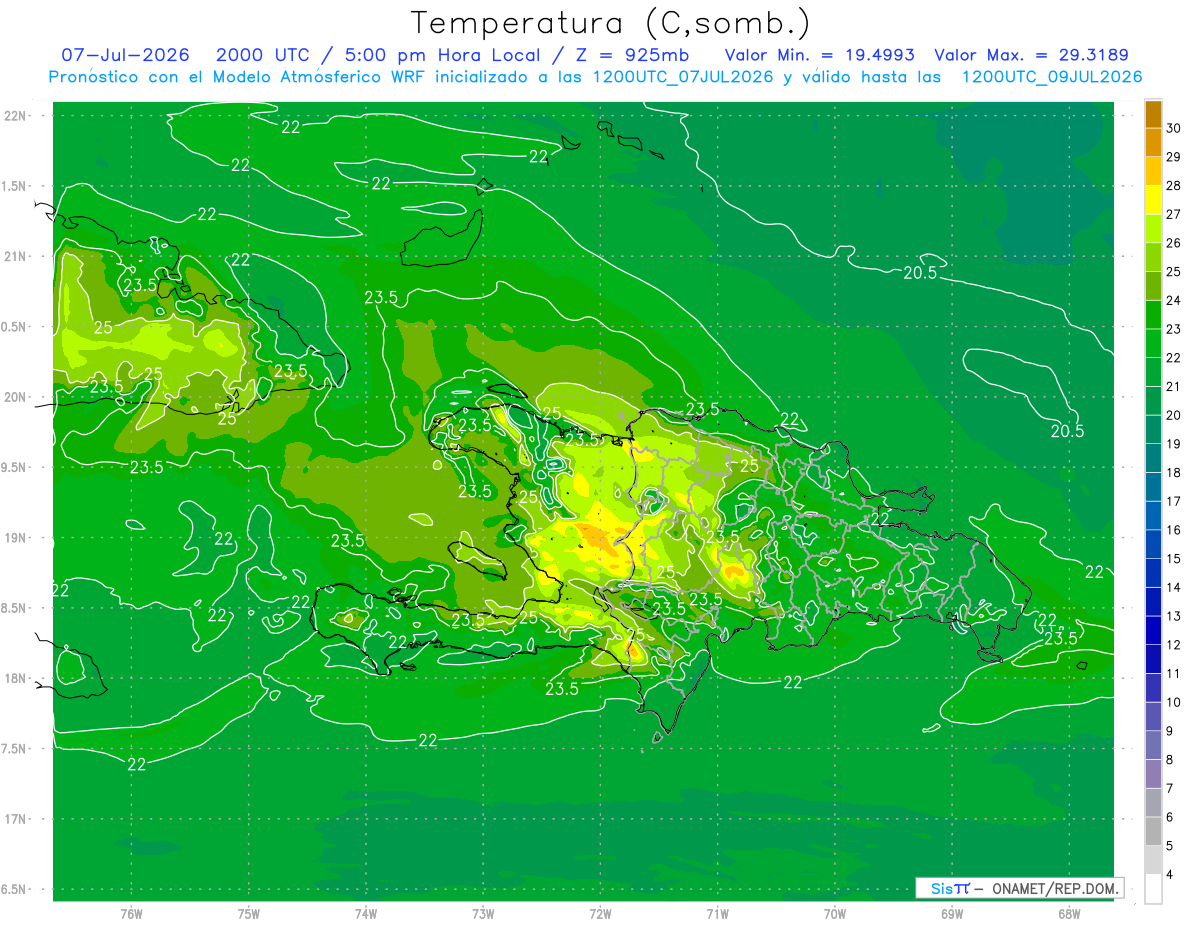Click the 'Valor Max. = 29.3189' readout
The width and height of the screenshot is (1200, 927).
[1031, 55]
